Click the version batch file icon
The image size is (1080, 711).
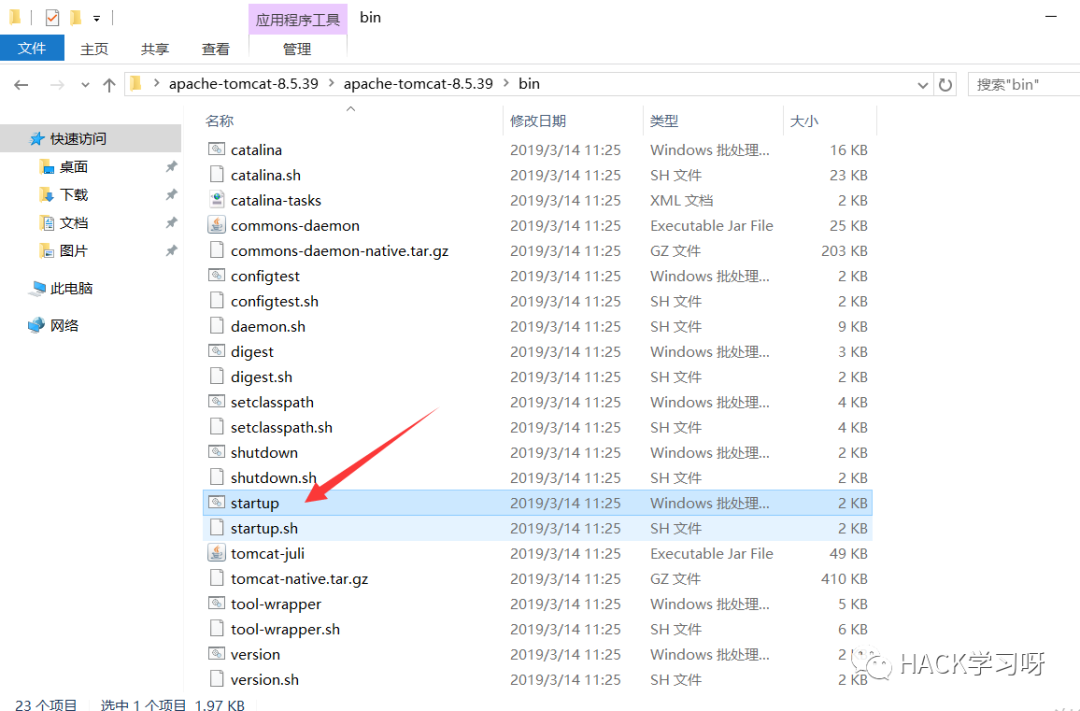(x=216, y=654)
